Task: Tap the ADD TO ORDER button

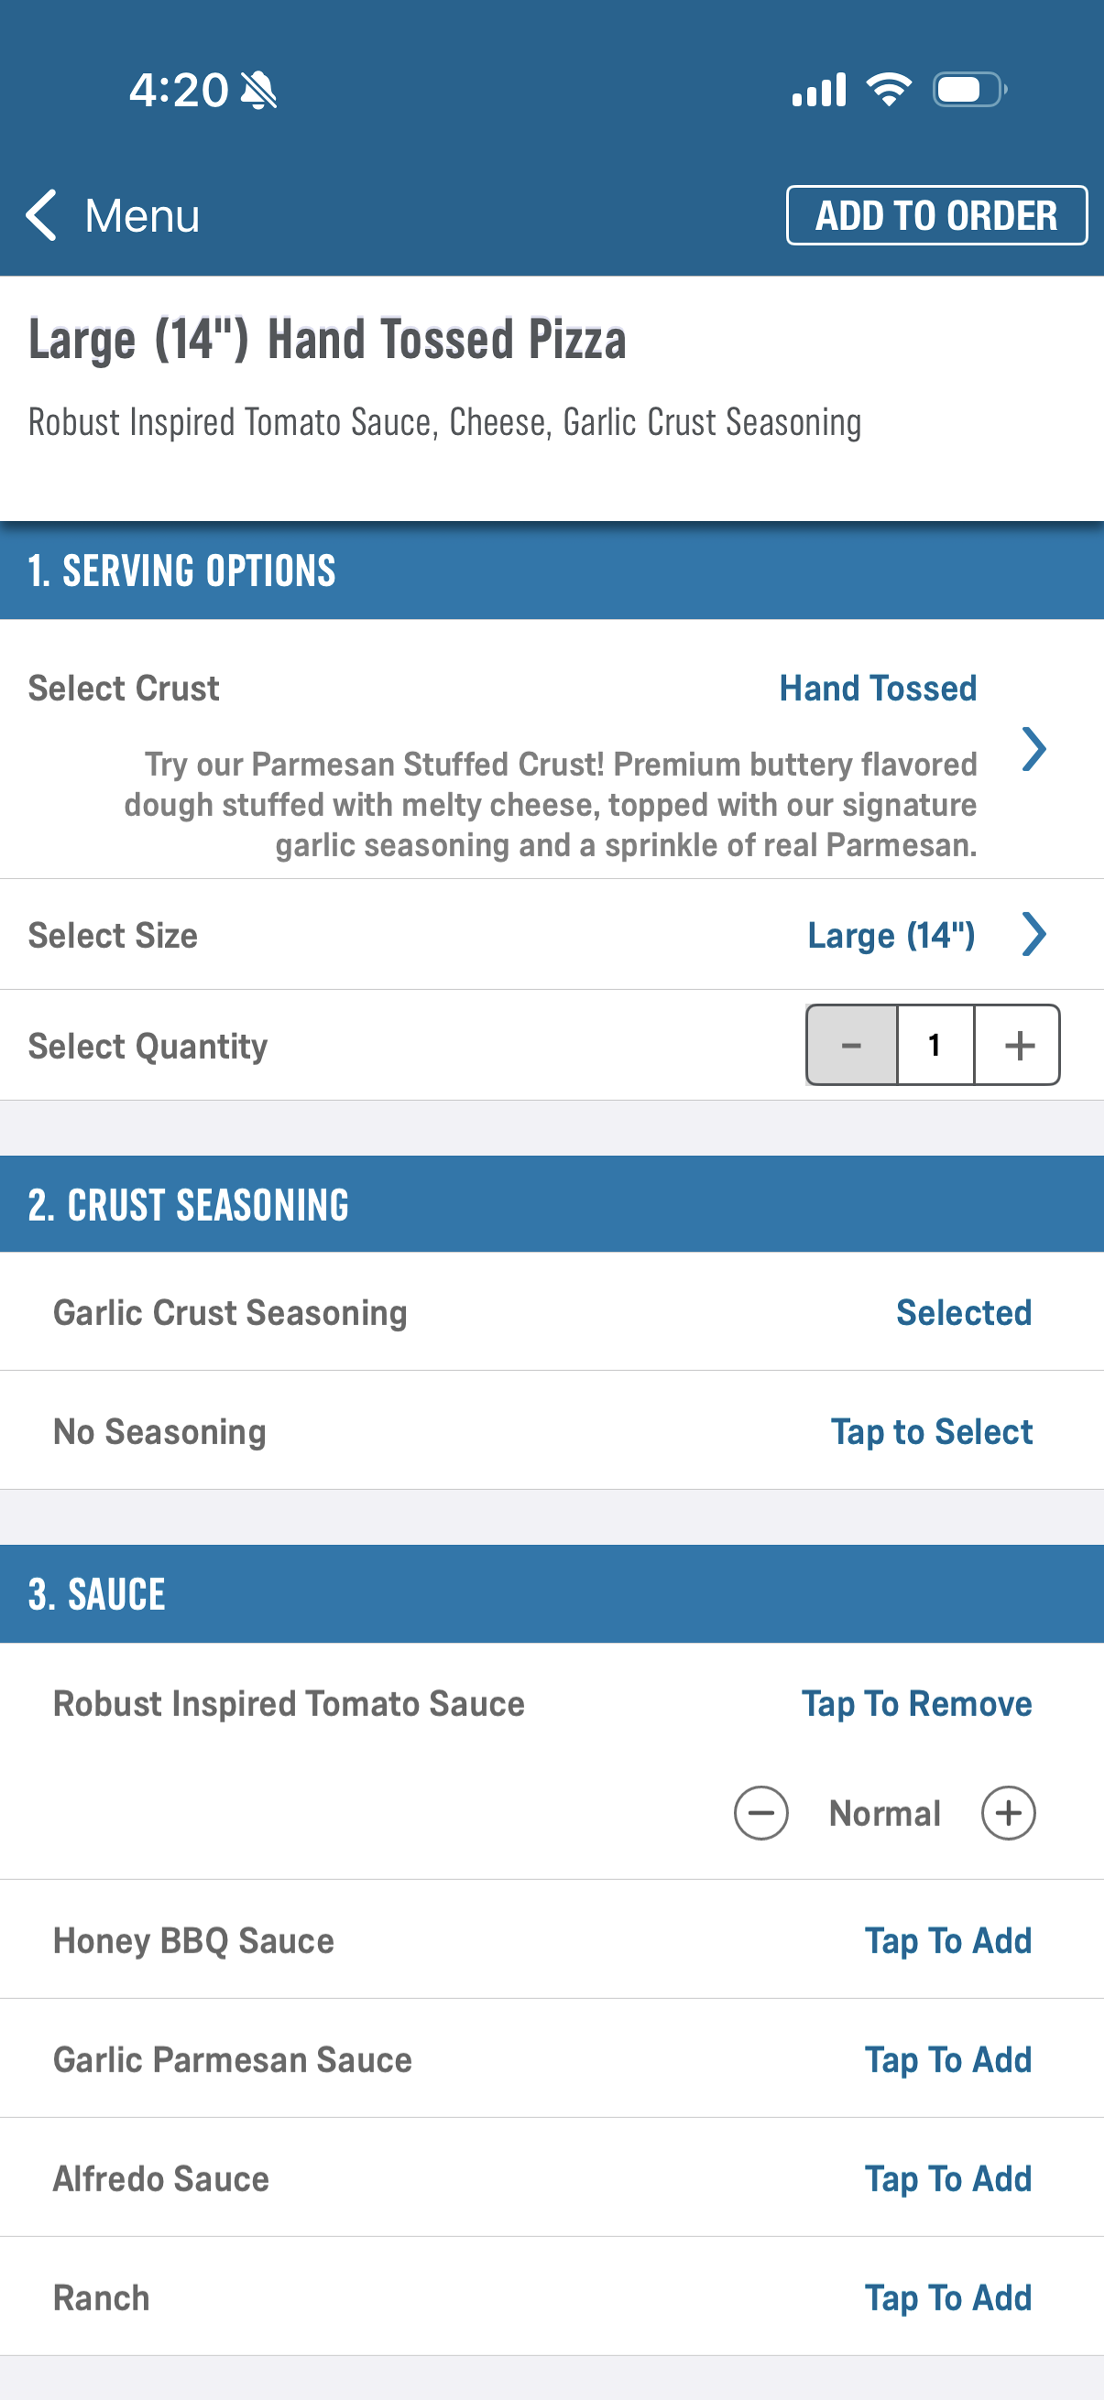Action: (937, 215)
